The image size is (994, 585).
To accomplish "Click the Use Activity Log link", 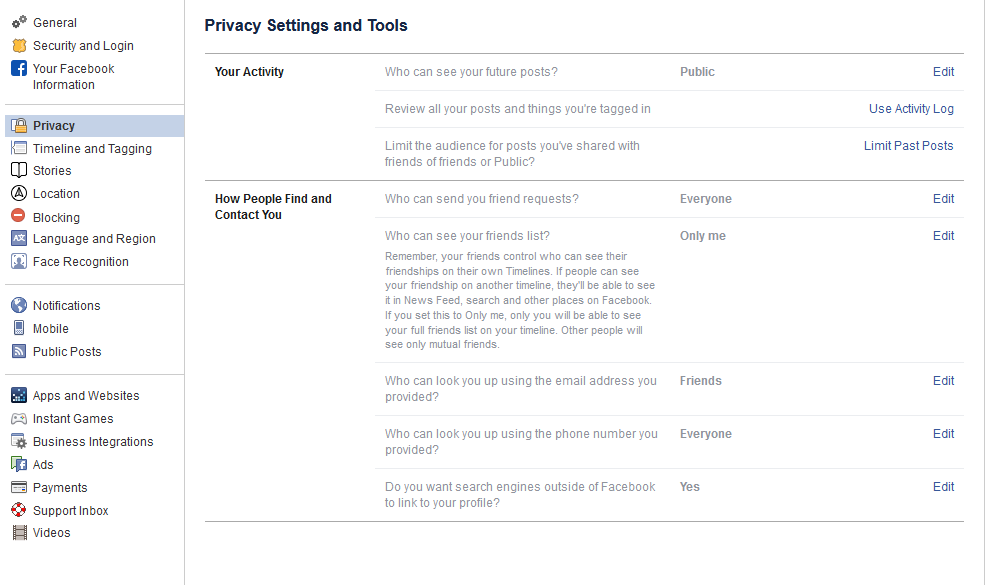I will [x=911, y=109].
